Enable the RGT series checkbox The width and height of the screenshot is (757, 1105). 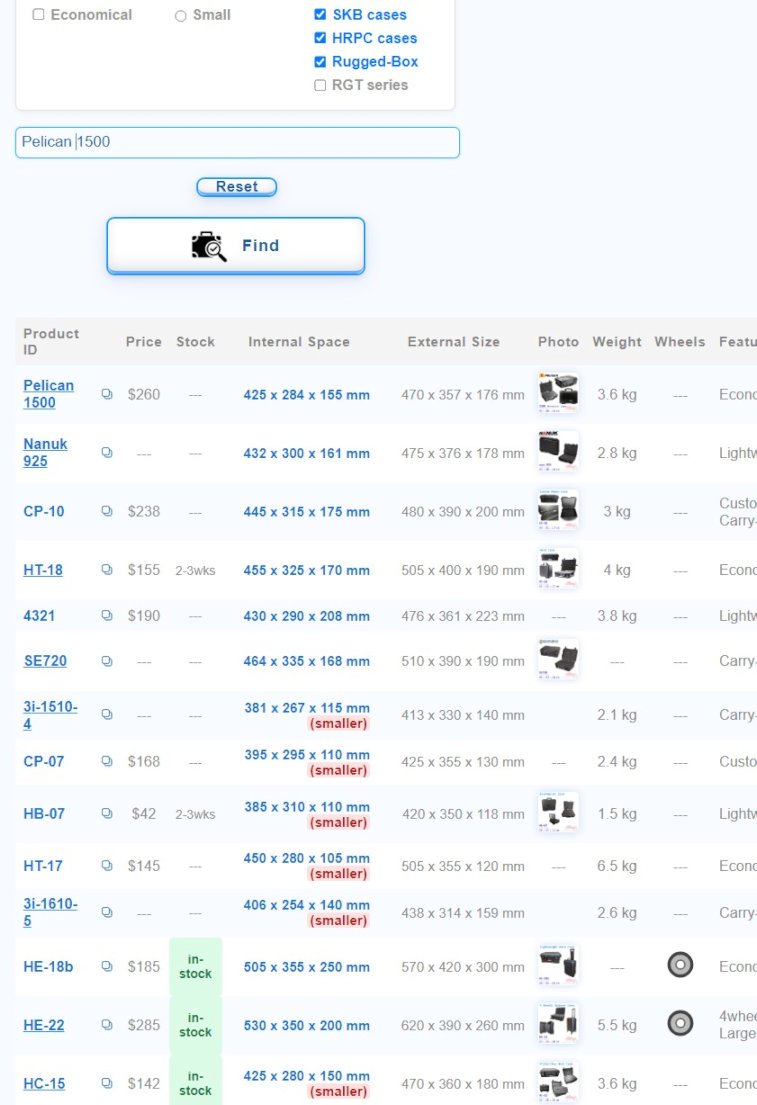click(x=320, y=85)
